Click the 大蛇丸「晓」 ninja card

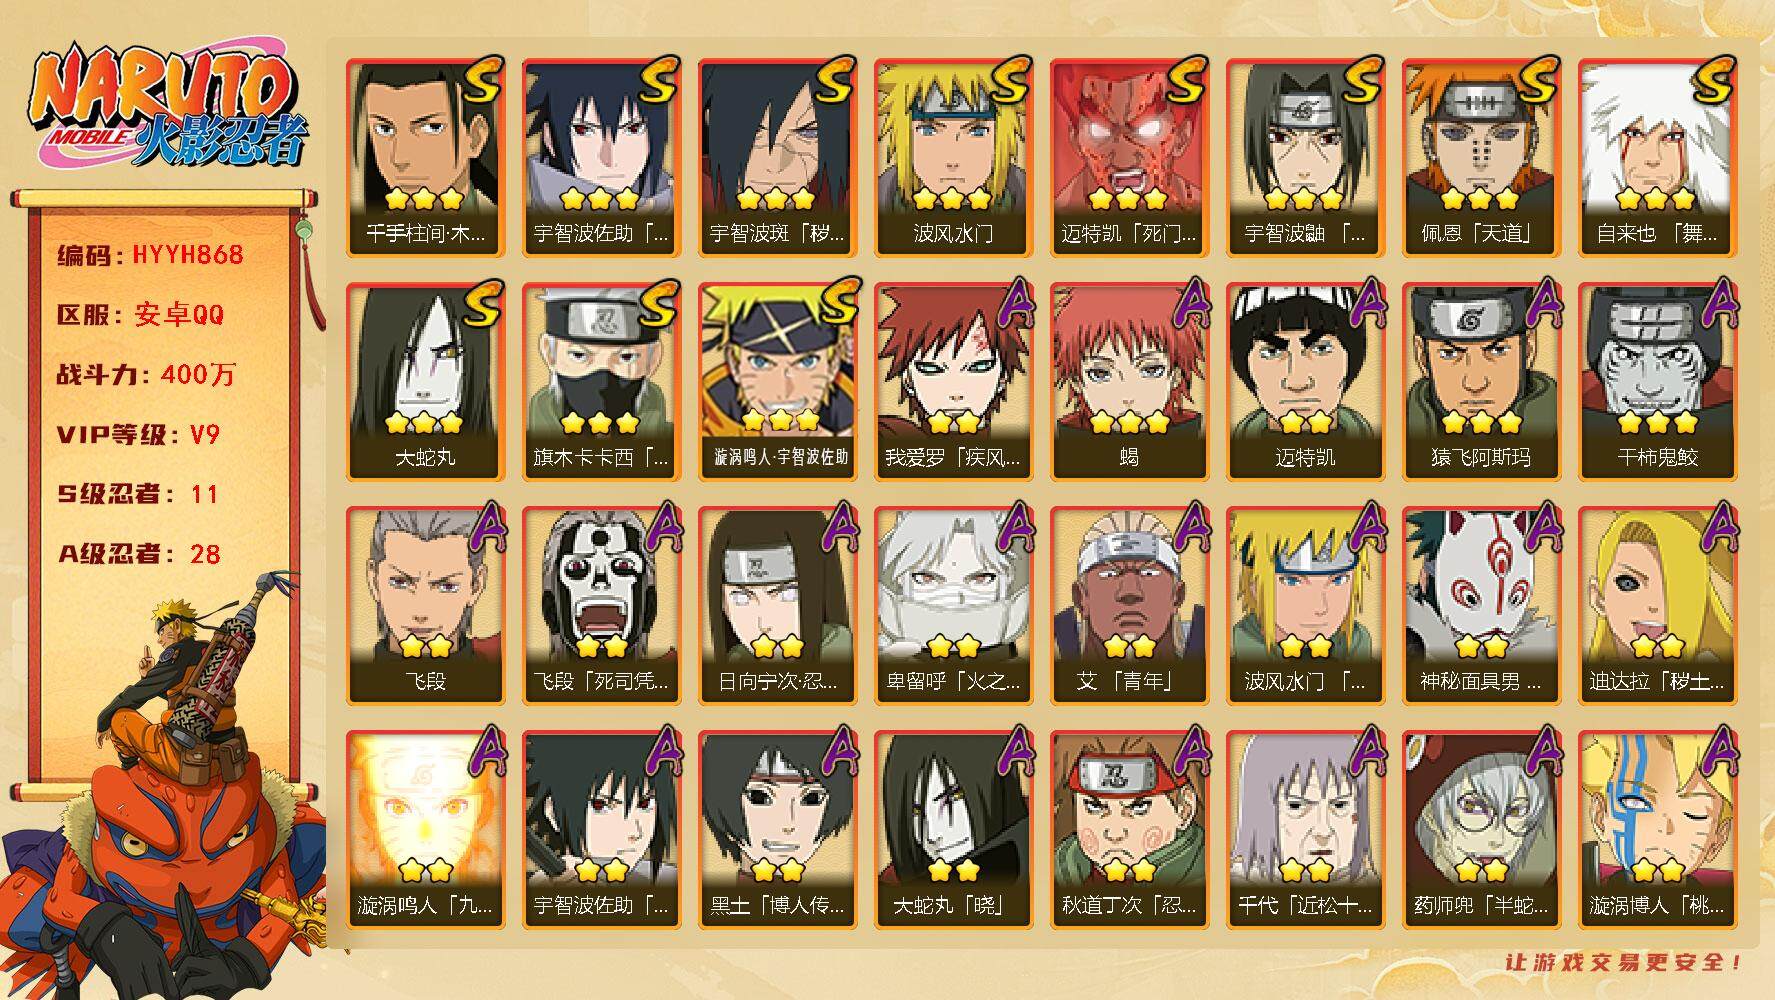point(953,830)
